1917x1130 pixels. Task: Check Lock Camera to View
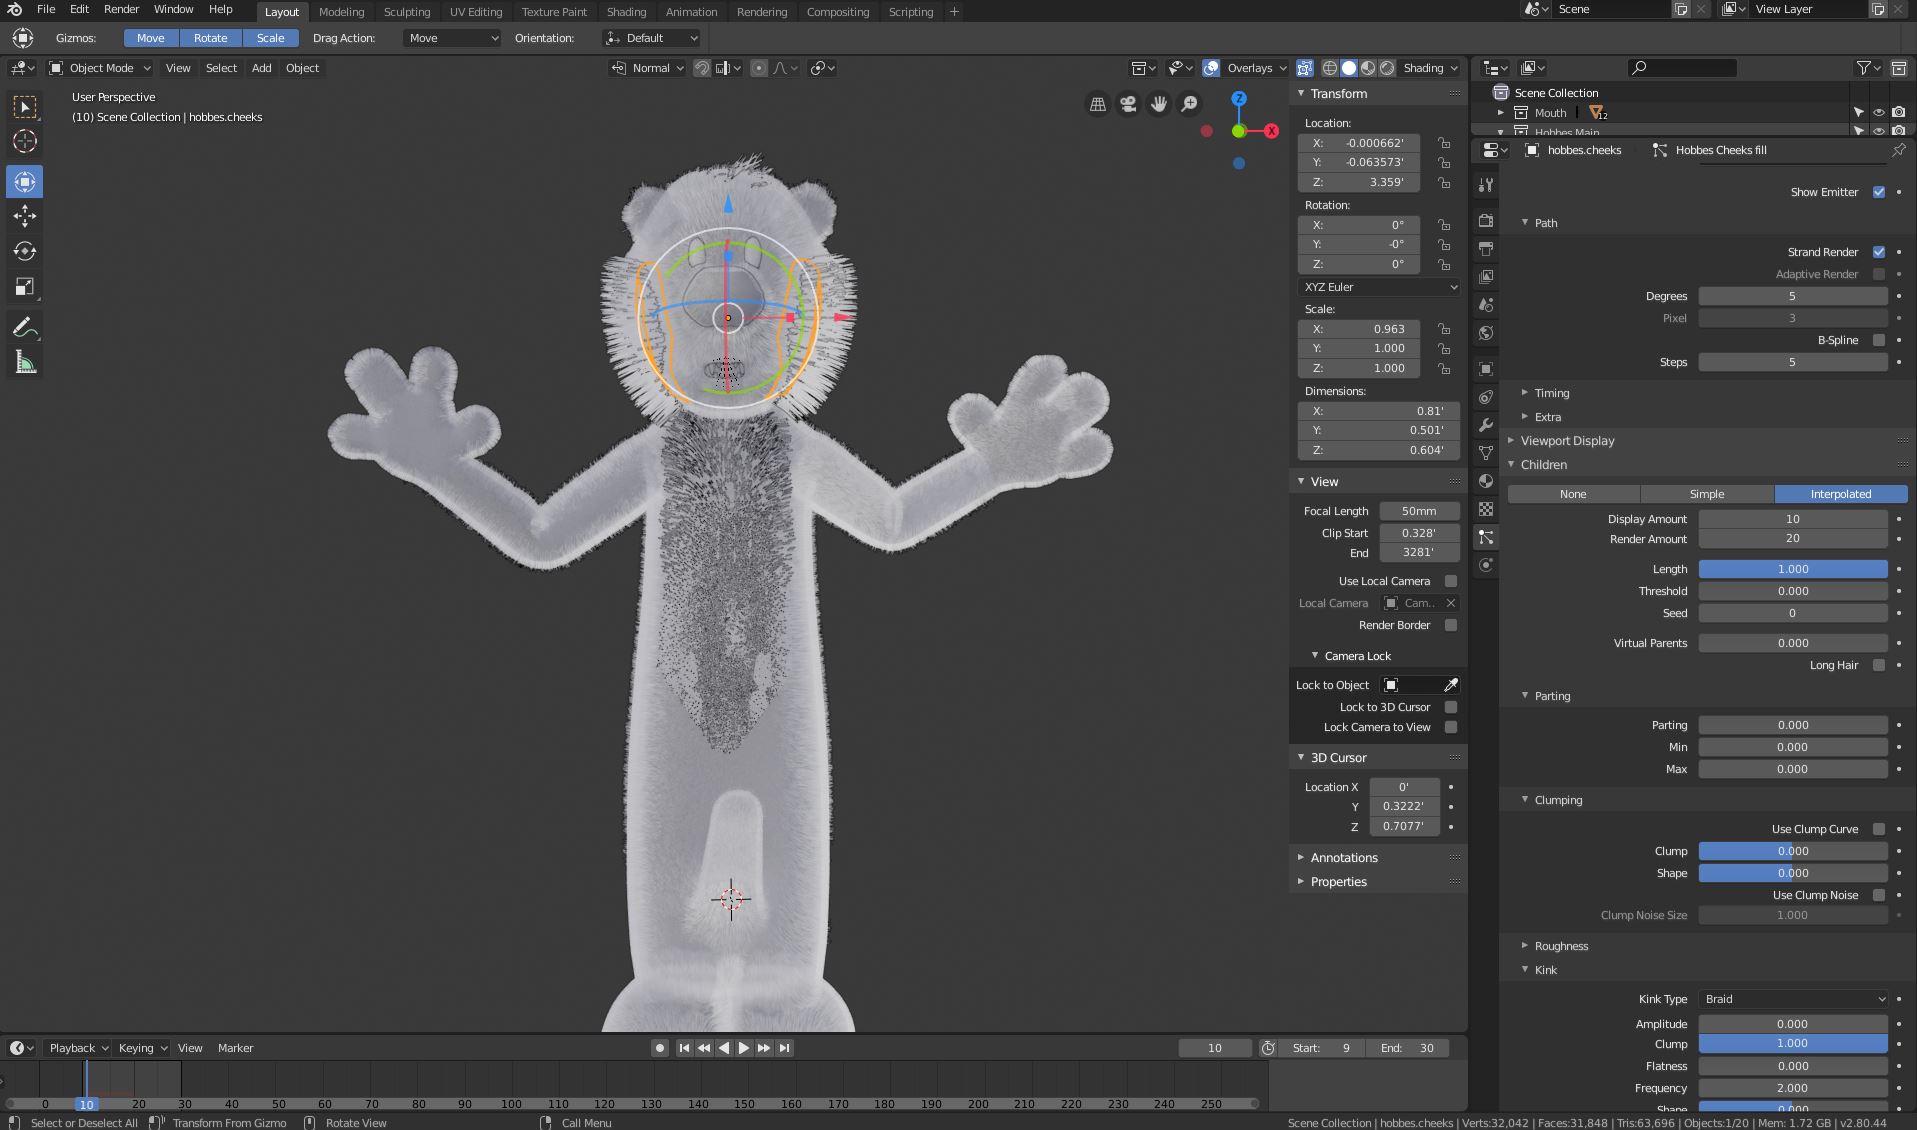pos(1451,727)
